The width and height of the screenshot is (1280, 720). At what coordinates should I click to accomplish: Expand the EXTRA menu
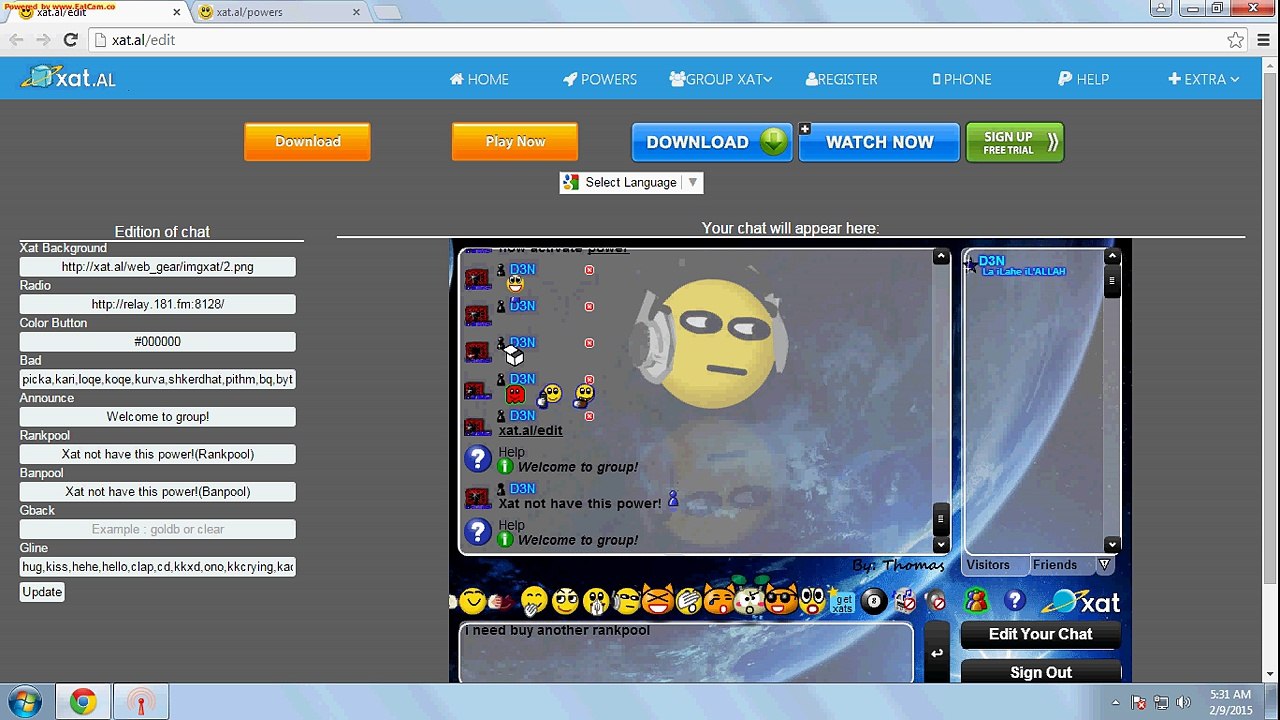tap(1203, 79)
